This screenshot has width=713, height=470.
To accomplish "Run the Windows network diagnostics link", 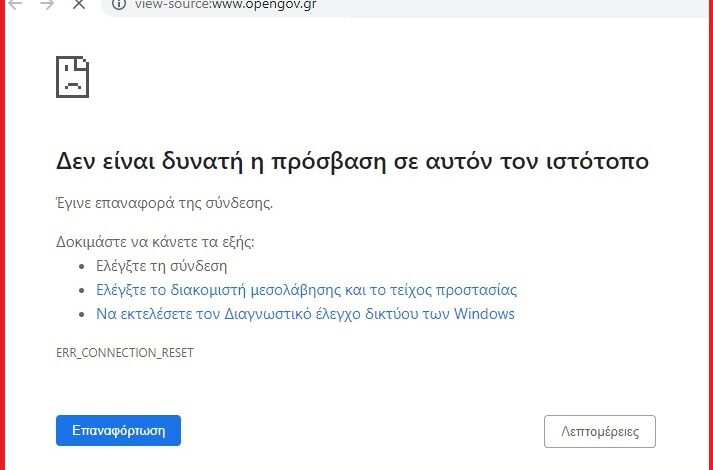I will pos(305,314).
